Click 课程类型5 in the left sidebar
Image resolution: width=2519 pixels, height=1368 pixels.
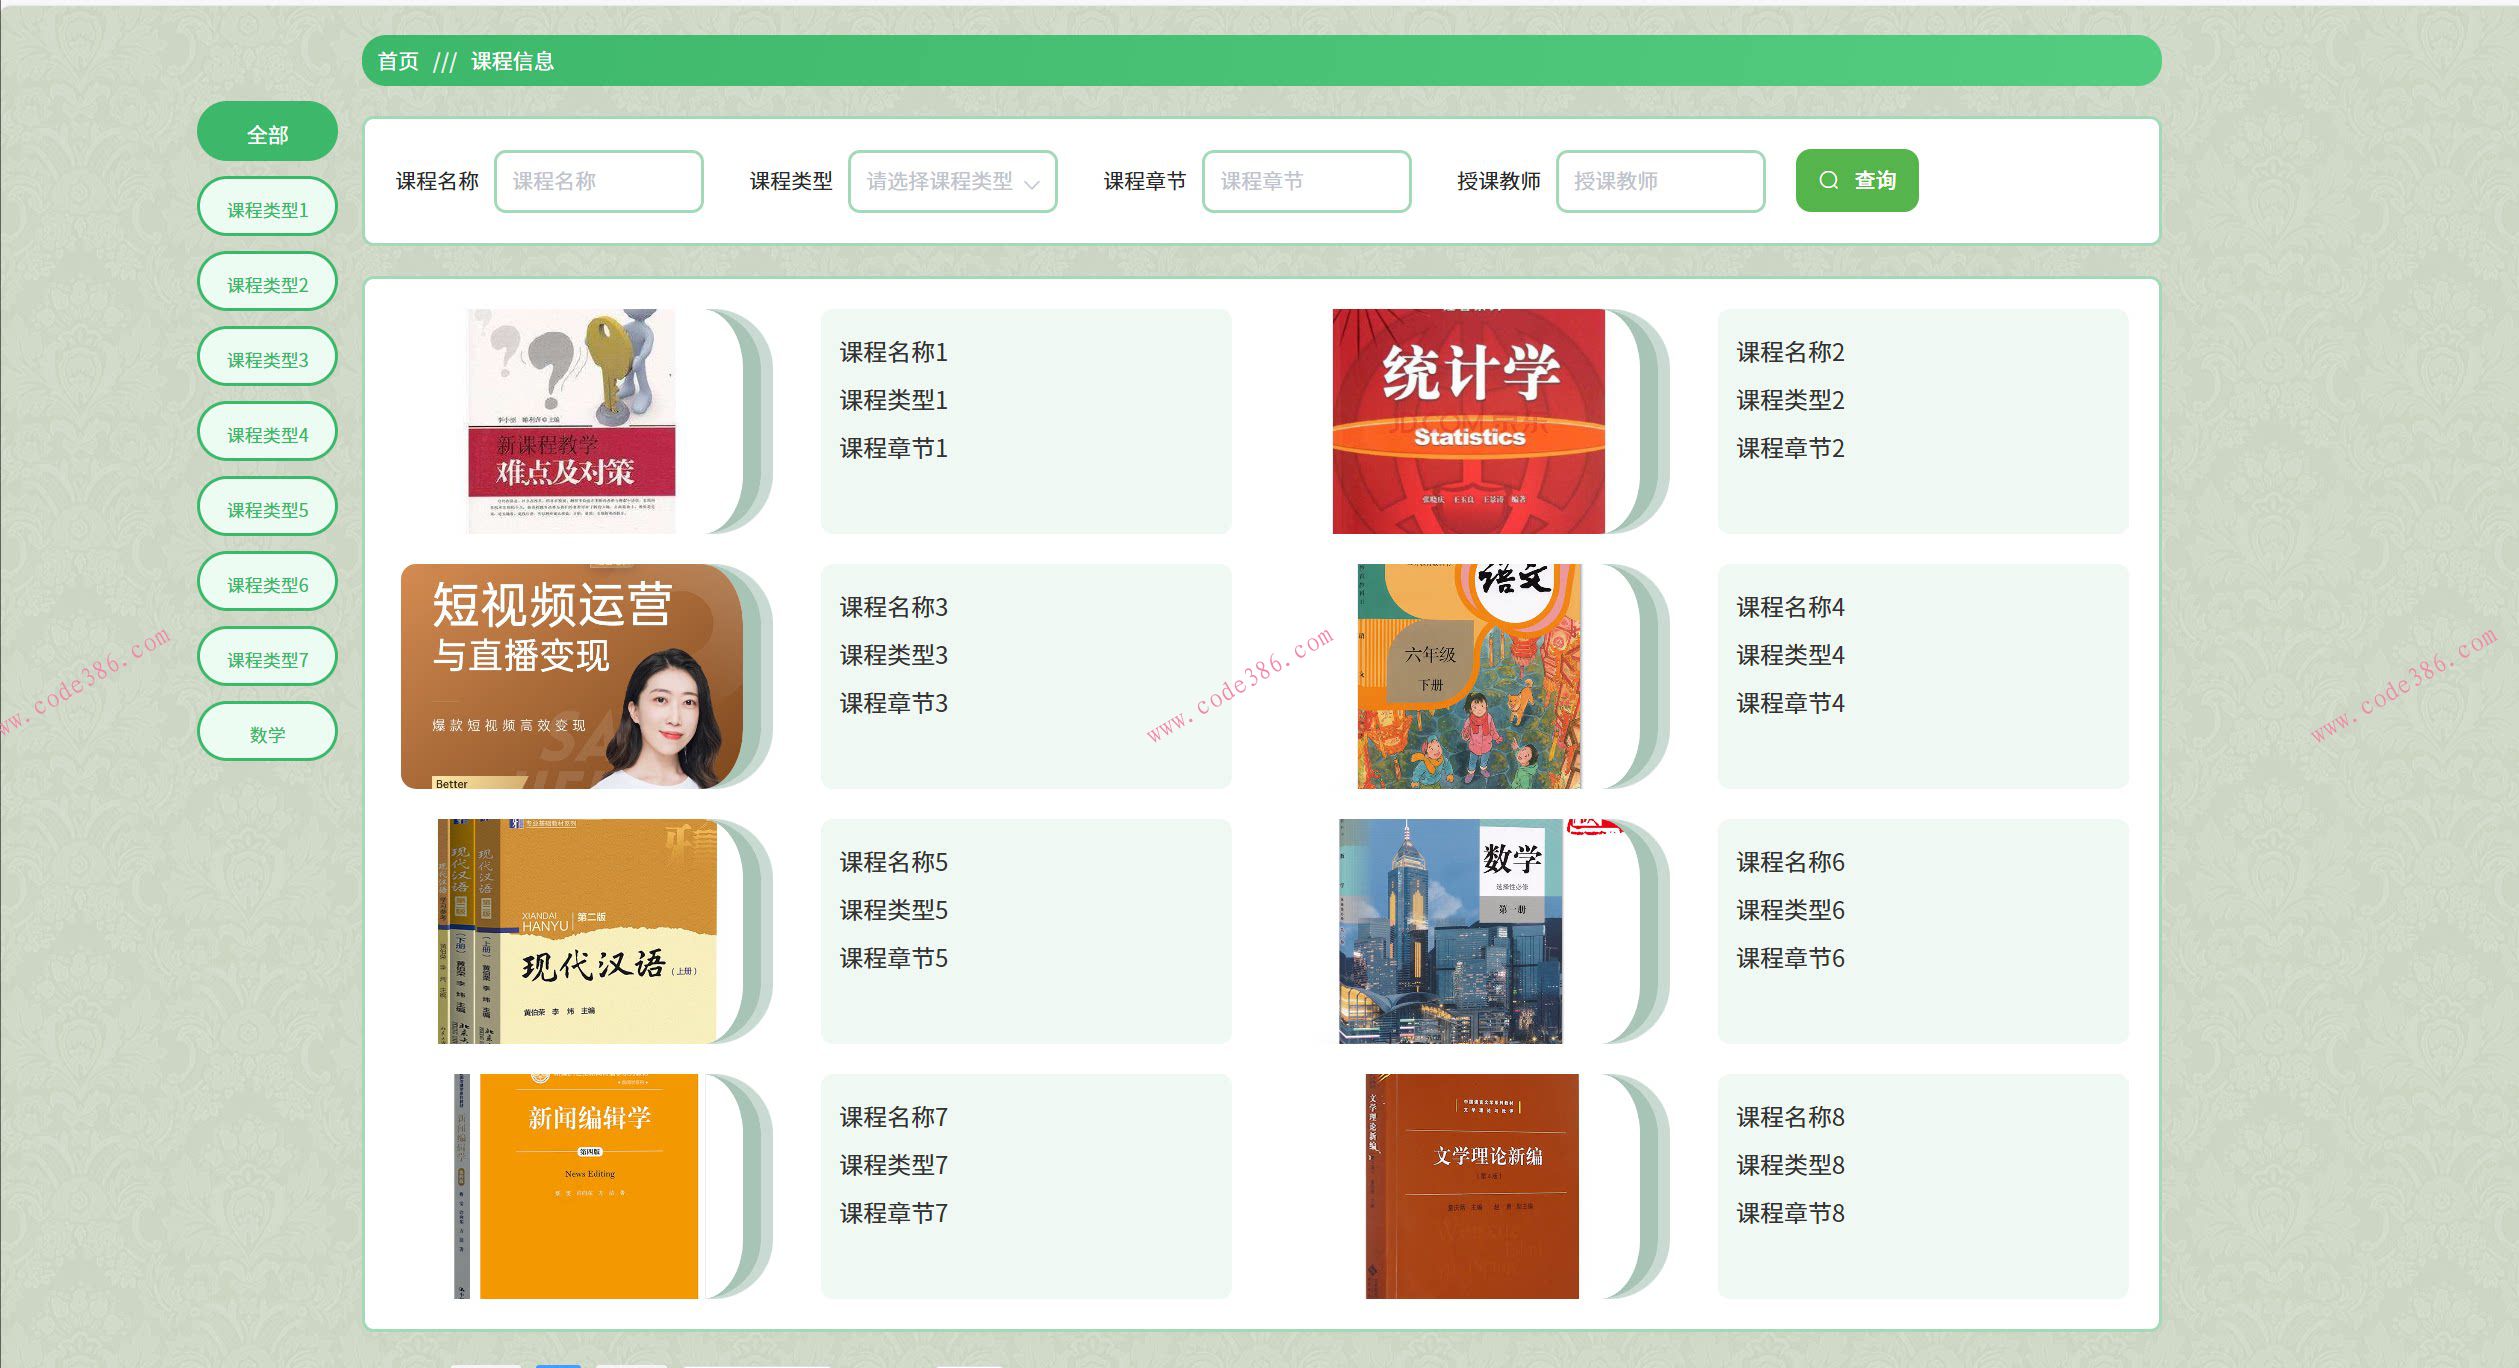pos(267,506)
